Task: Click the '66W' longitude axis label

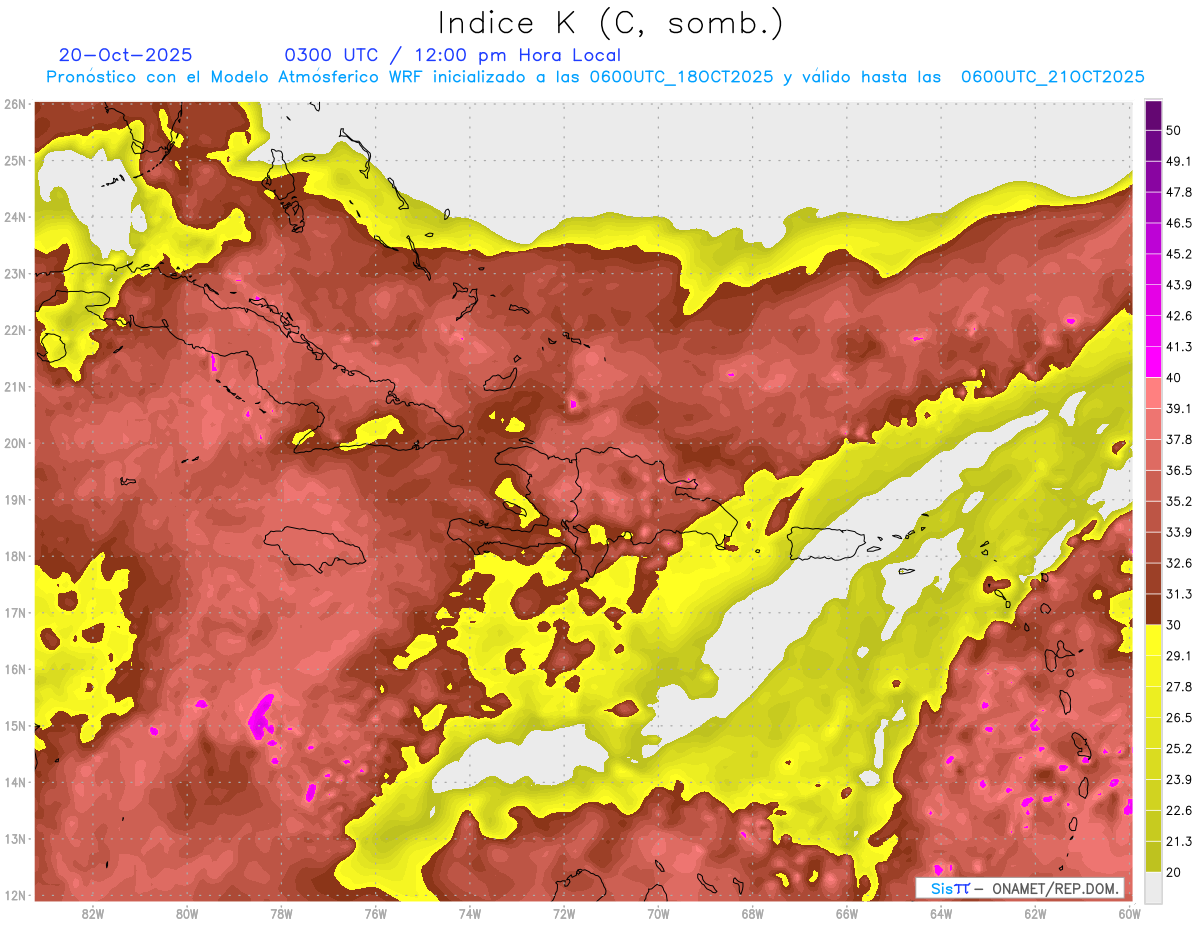Action: coord(847,913)
